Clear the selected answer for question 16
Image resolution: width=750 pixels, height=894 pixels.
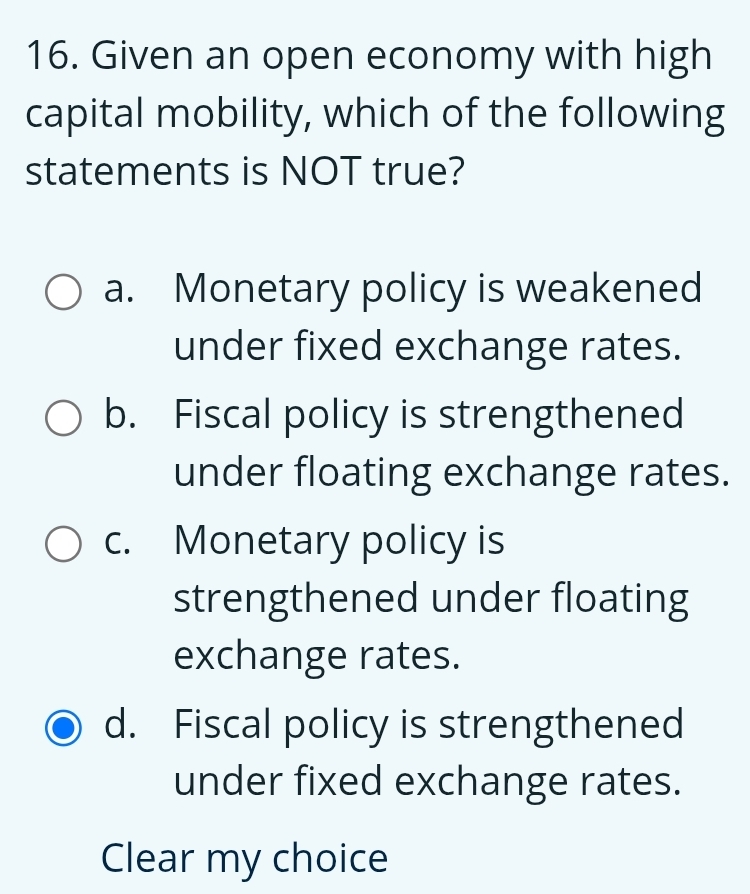(x=243, y=858)
